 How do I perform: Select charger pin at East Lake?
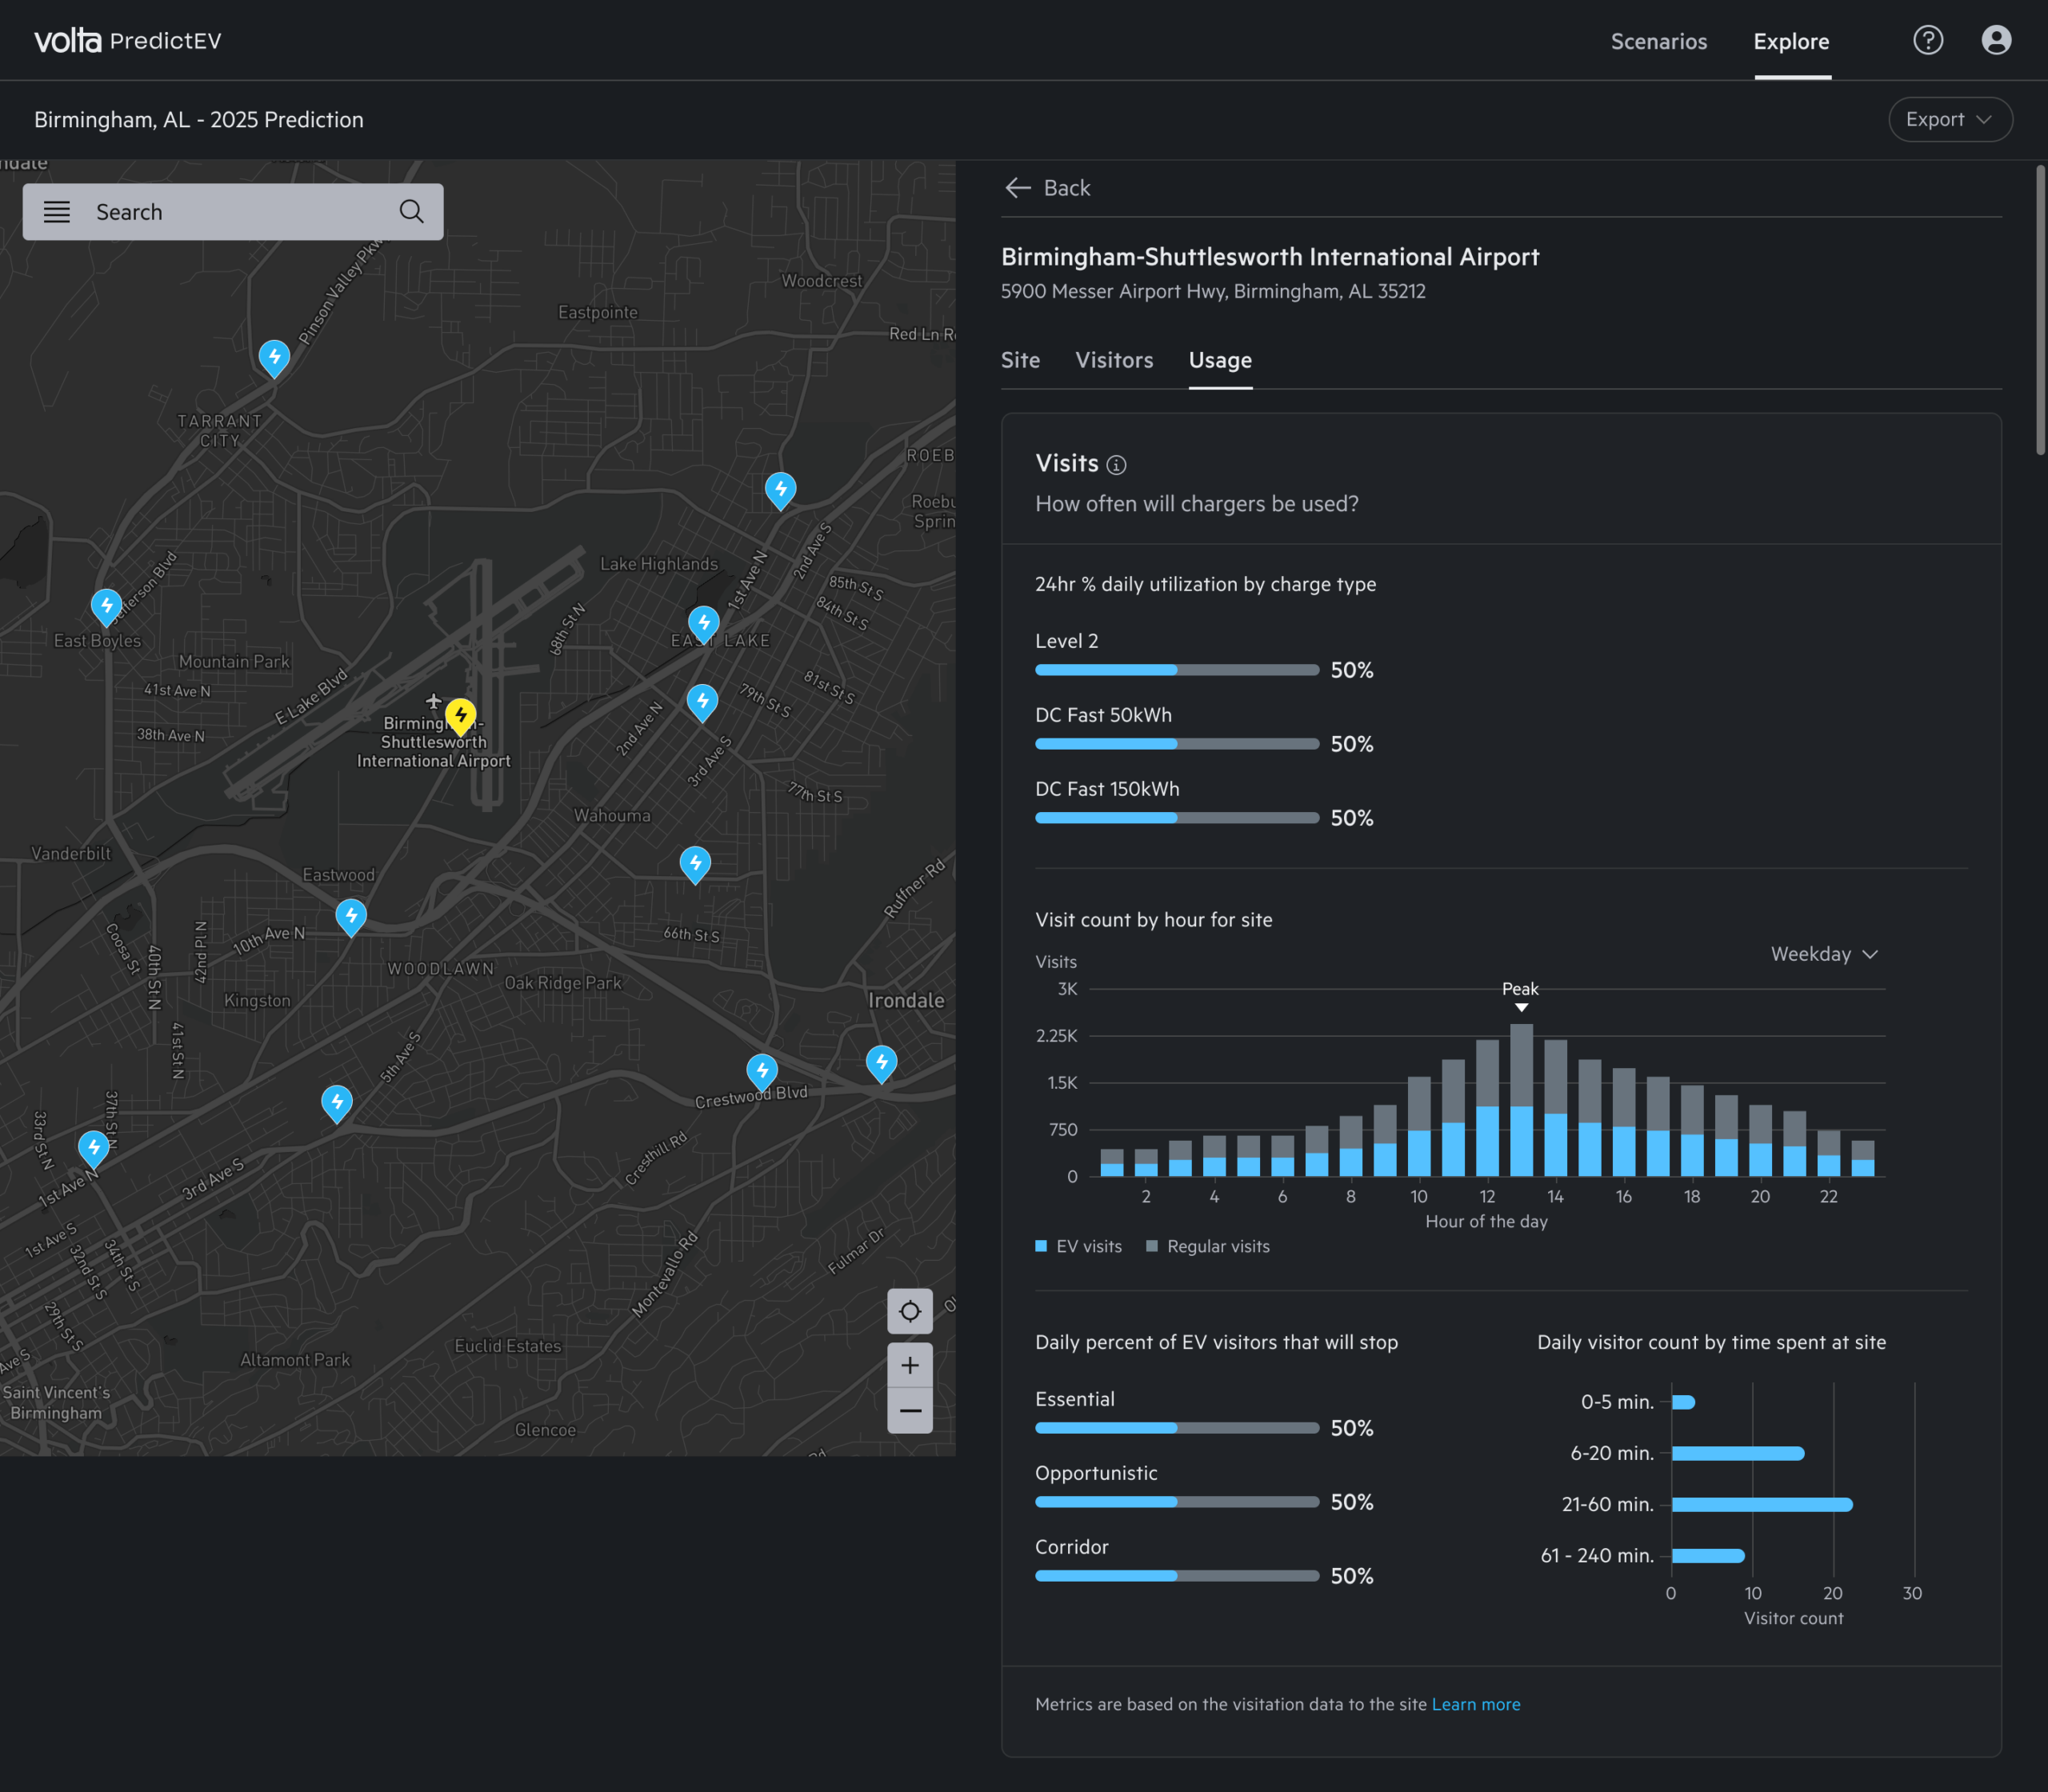tap(704, 625)
